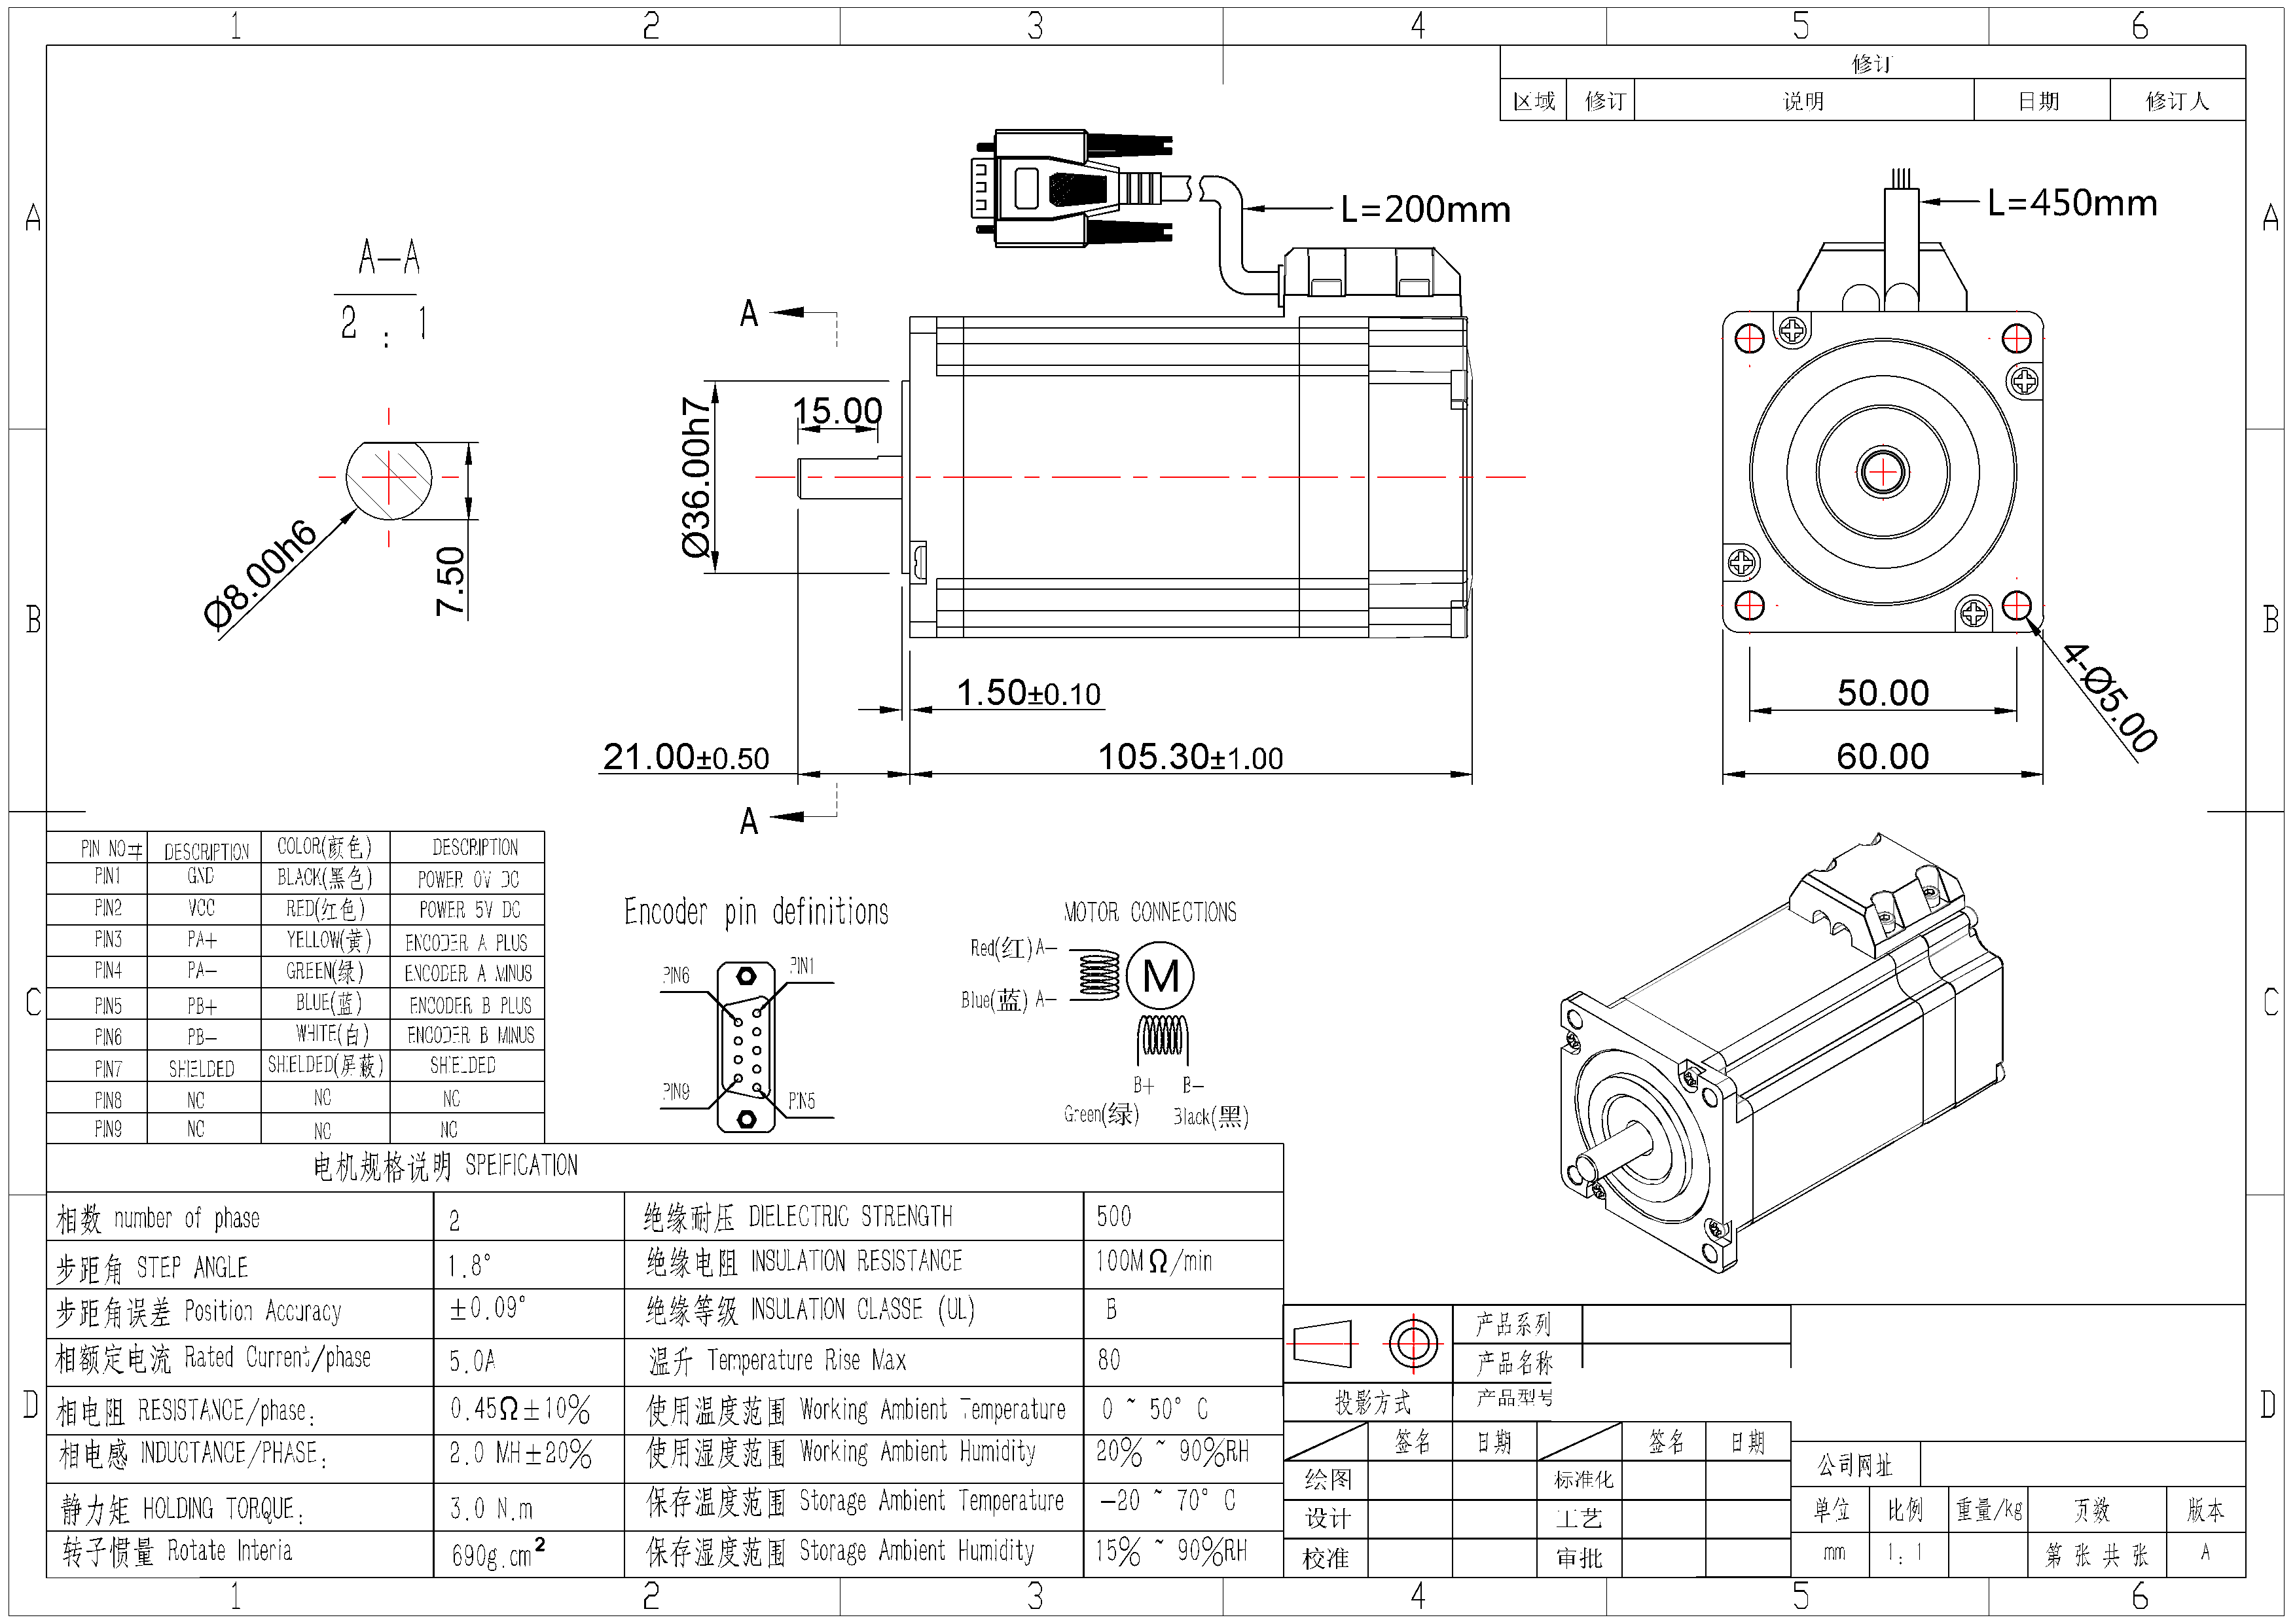Click the A-A section shaft circle
This screenshot has height=1624, width=2295.
pyautogui.click(x=389, y=477)
